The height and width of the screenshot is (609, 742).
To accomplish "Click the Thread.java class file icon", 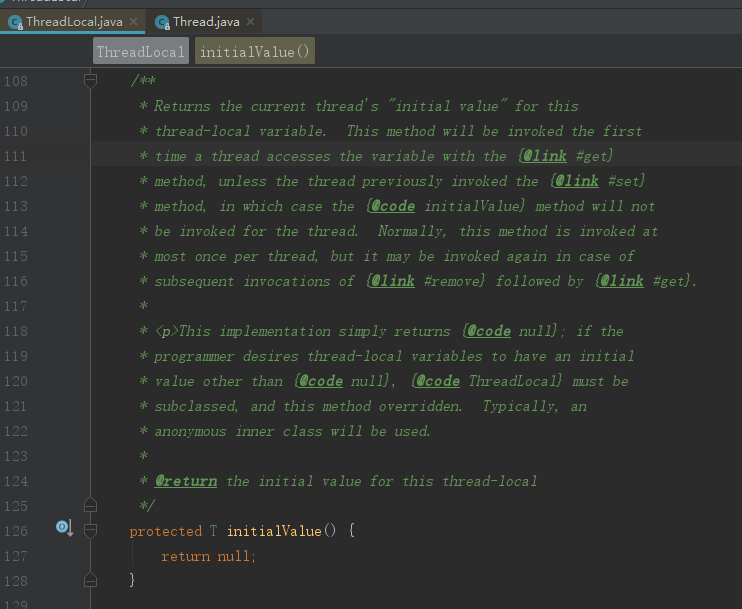I will 162,22.
